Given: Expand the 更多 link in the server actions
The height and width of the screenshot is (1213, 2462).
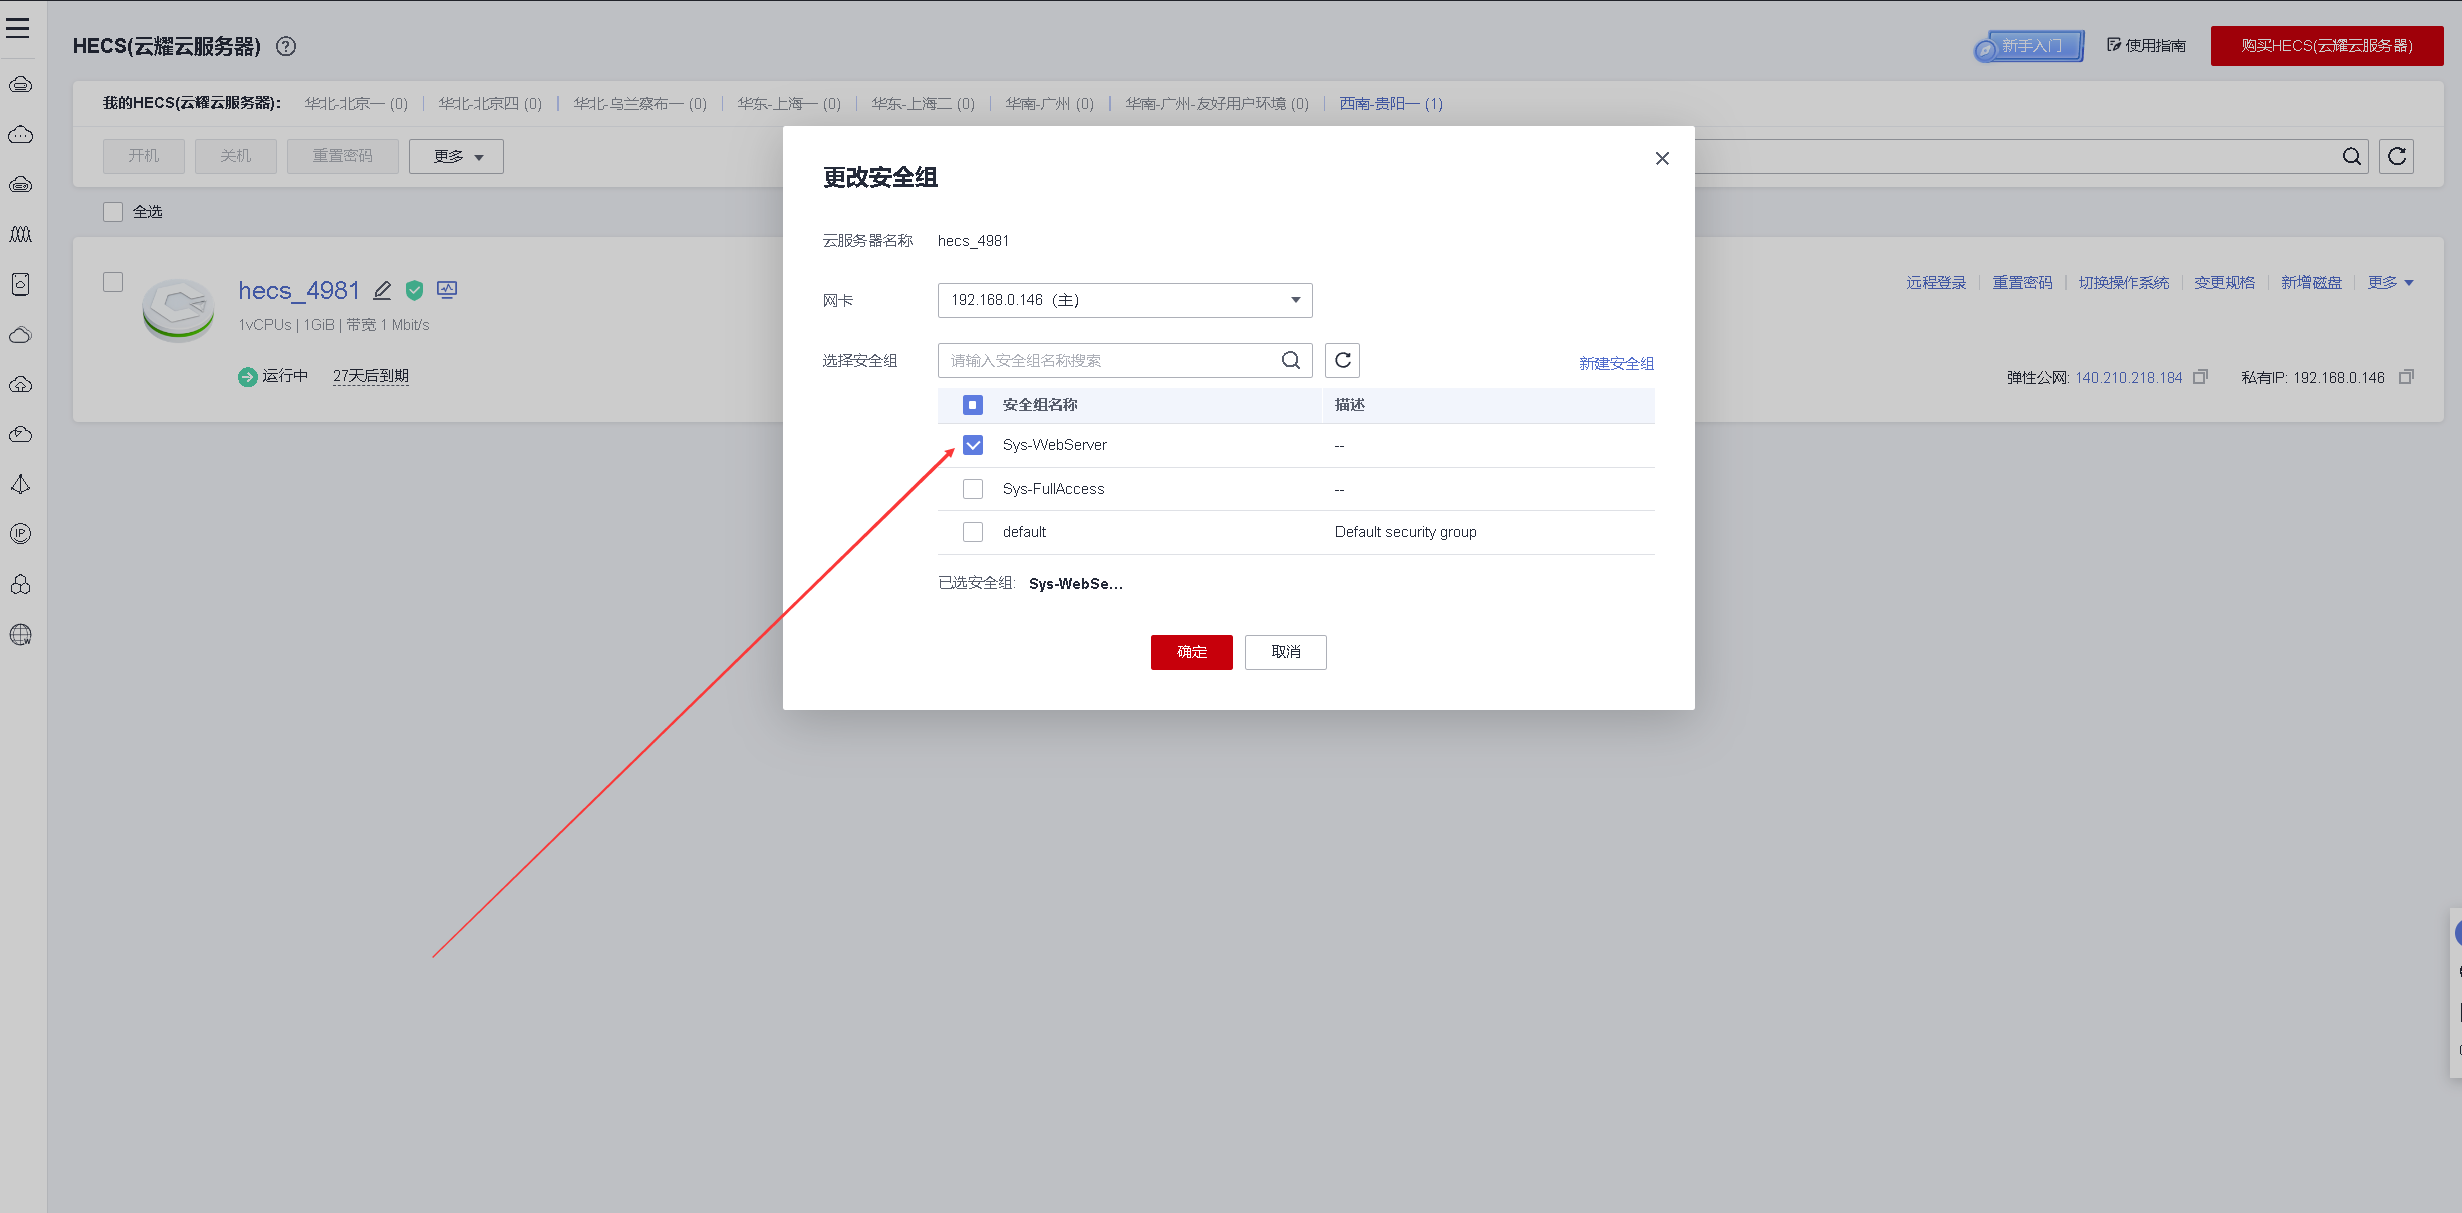Looking at the screenshot, I should tap(2389, 283).
